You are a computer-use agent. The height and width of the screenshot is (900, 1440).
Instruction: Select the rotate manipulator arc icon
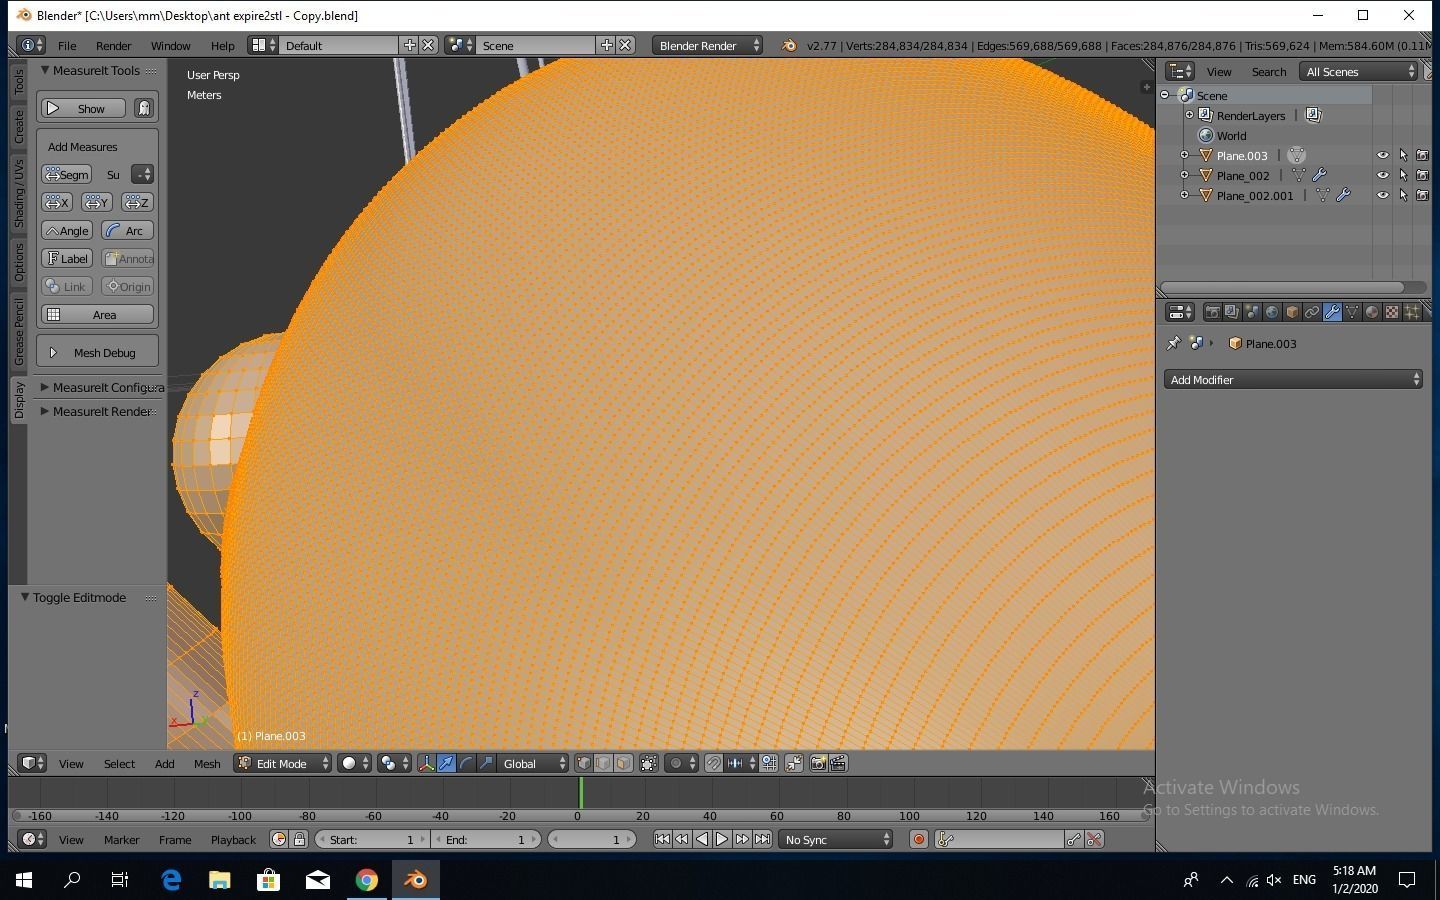(x=467, y=764)
